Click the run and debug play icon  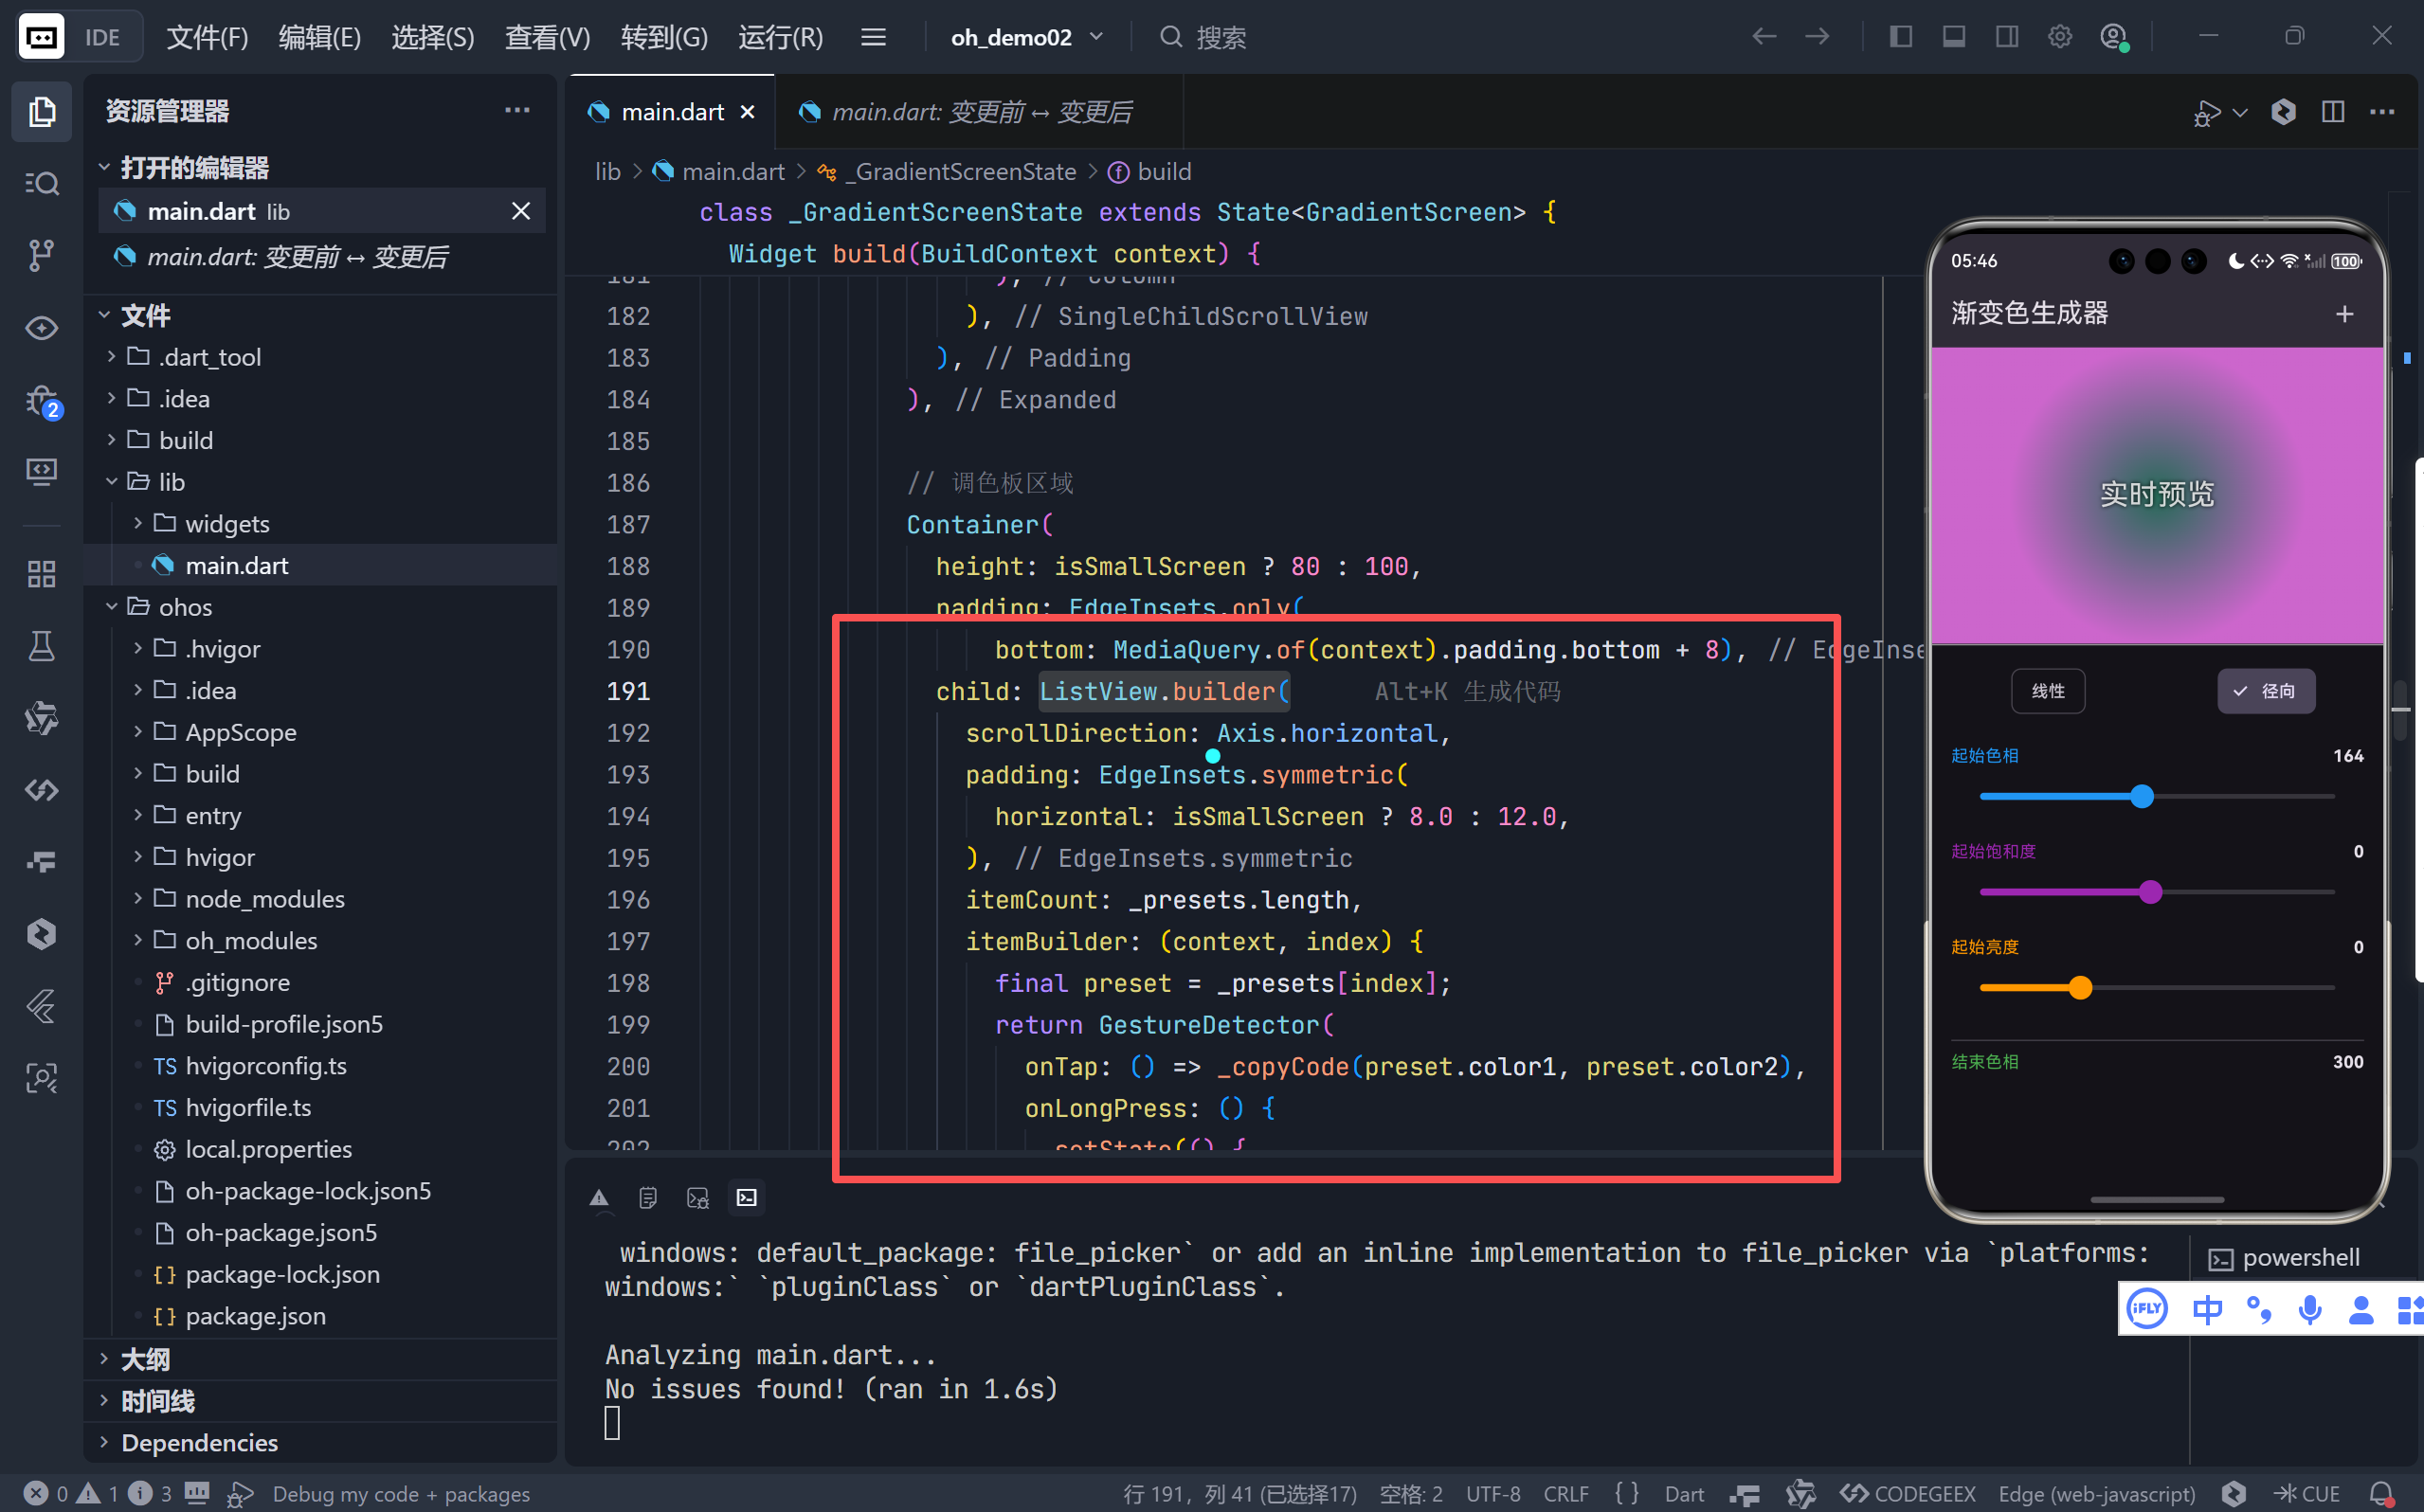(x=2206, y=112)
